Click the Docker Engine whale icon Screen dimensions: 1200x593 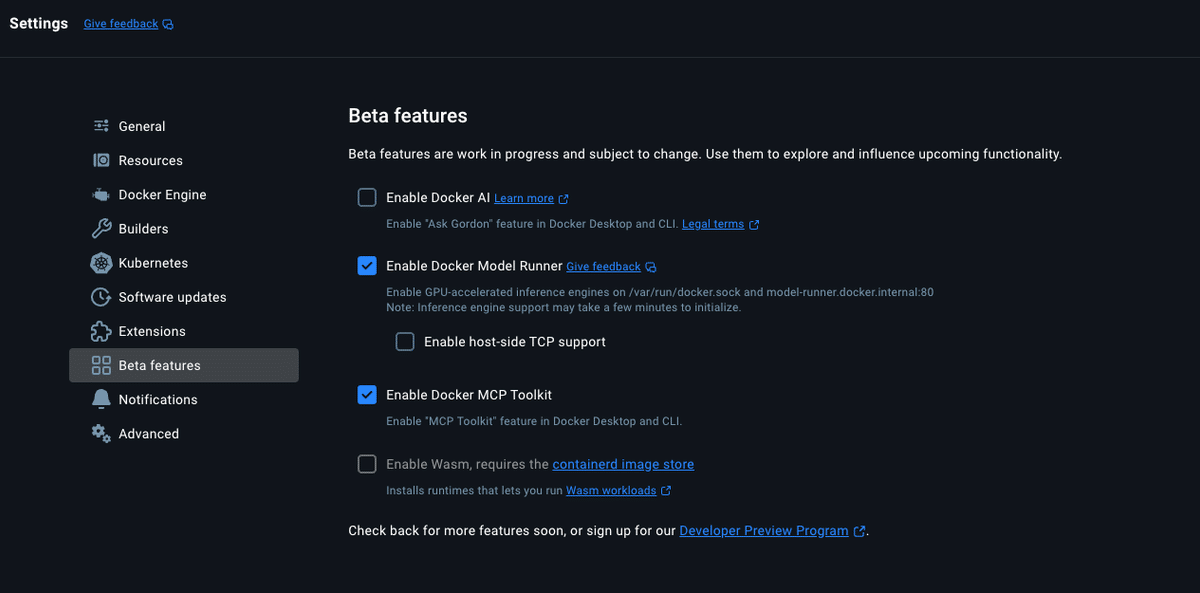click(x=101, y=195)
